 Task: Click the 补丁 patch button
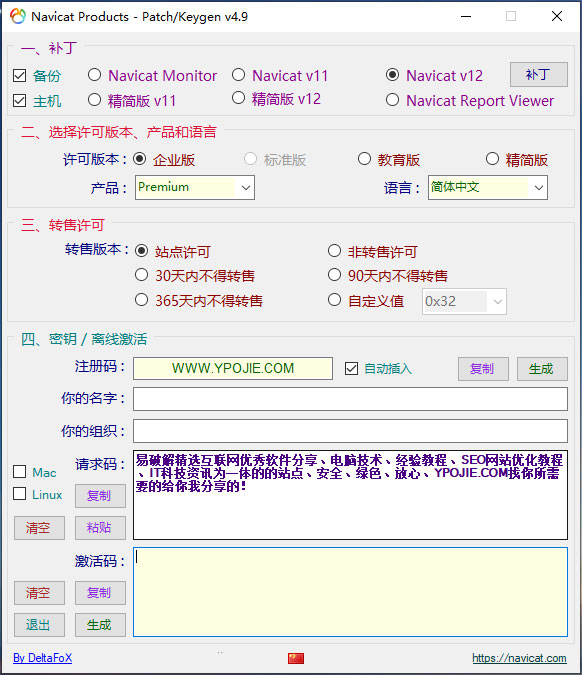[x=539, y=74]
